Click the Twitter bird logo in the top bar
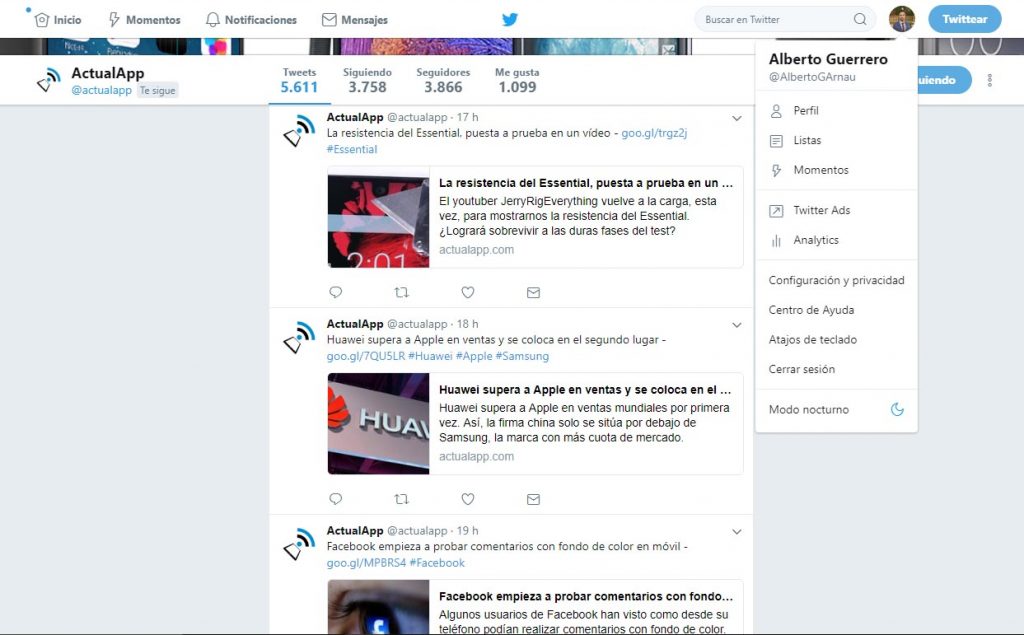The width and height of the screenshot is (1024, 635). [x=510, y=20]
